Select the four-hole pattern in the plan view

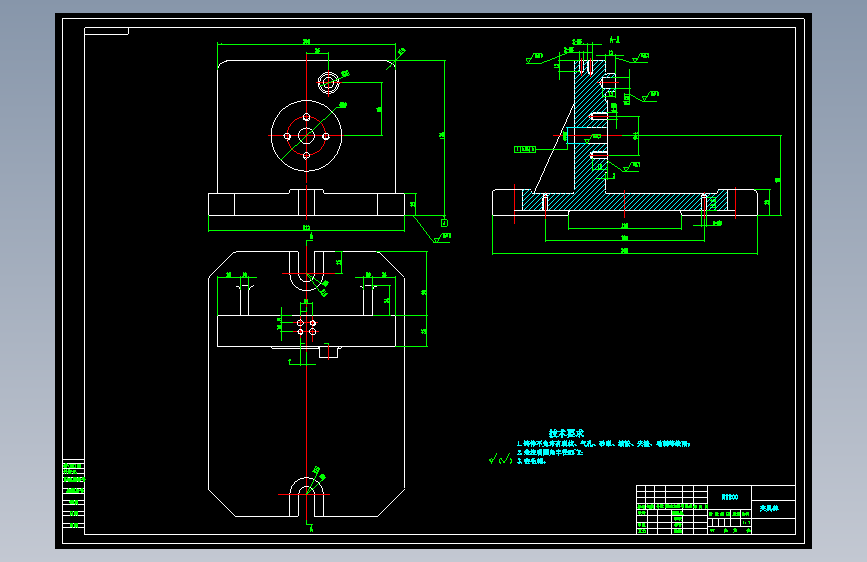pyautogui.click(x=306, y=327)
